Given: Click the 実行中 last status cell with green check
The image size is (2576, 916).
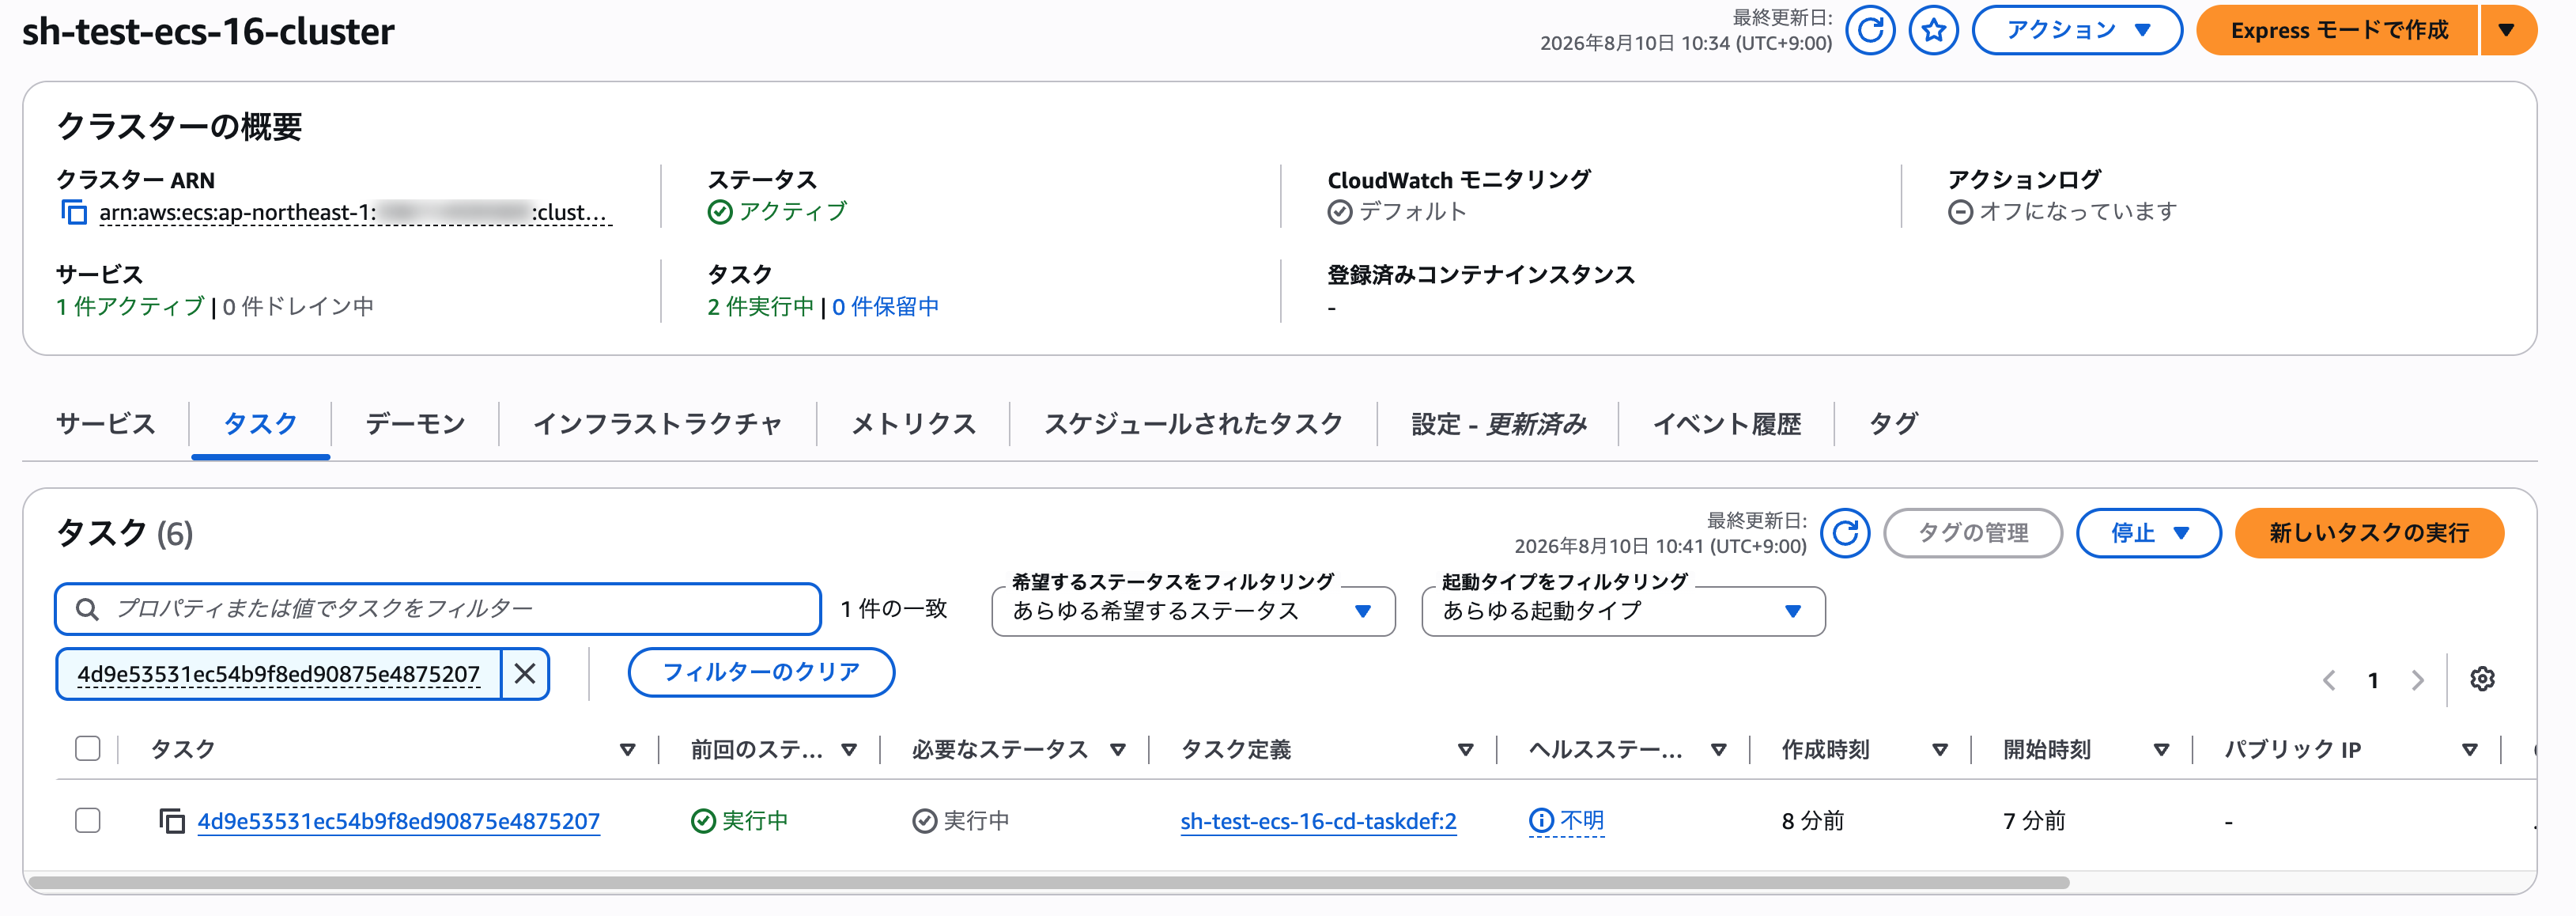Looking at the screenshot, I should [739, 821].
